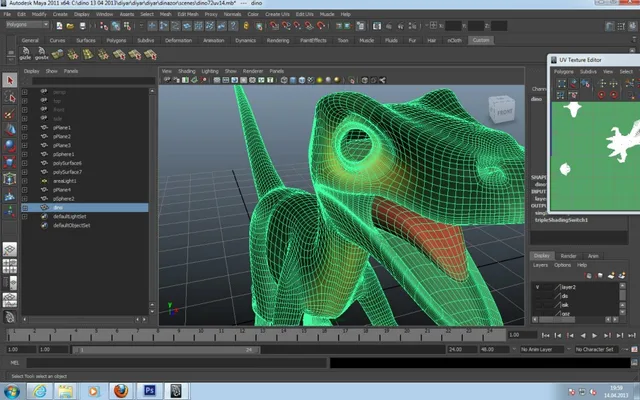
Task: Open the Create UVs menu
Action: pyautogui.click(x=277, y=14)
